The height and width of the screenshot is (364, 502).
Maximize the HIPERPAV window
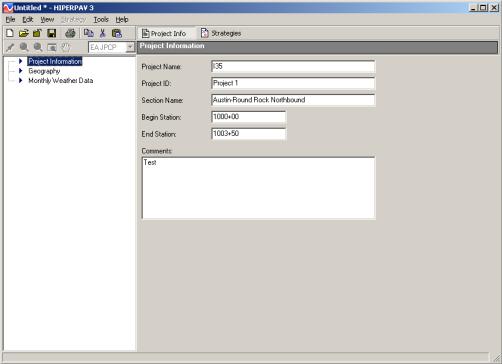coord(483,8)
